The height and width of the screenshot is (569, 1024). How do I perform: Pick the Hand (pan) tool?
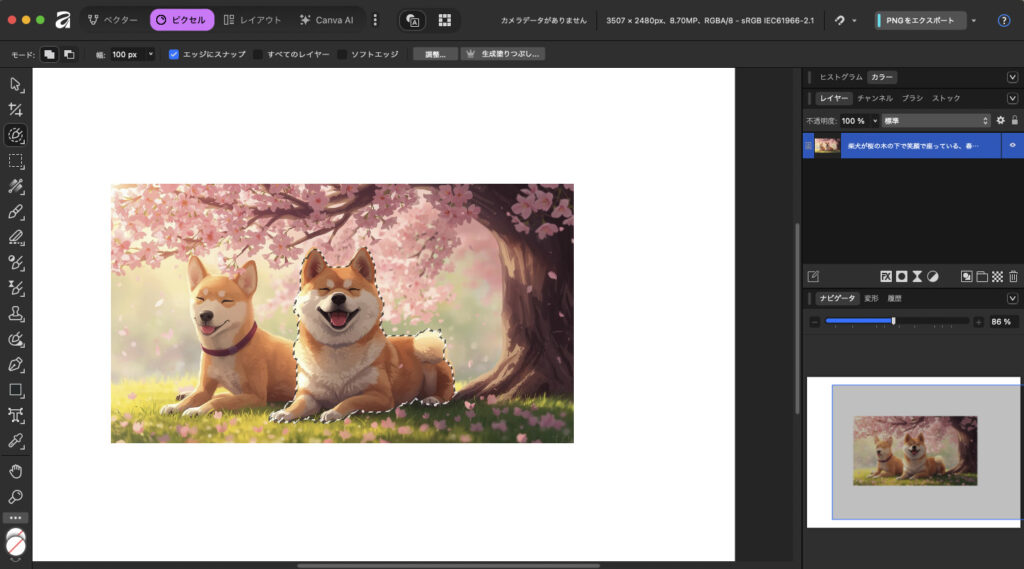(x=15, y=471)
